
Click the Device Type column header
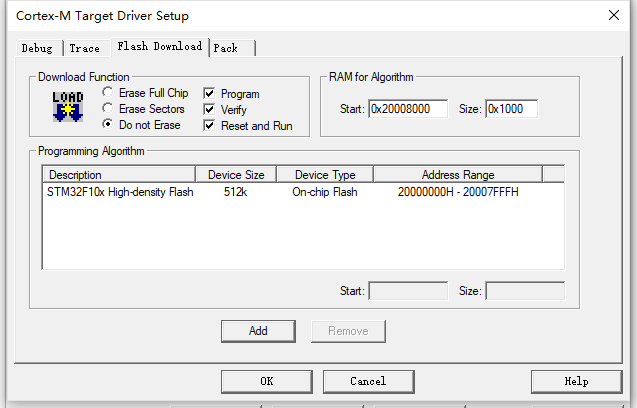325,175
